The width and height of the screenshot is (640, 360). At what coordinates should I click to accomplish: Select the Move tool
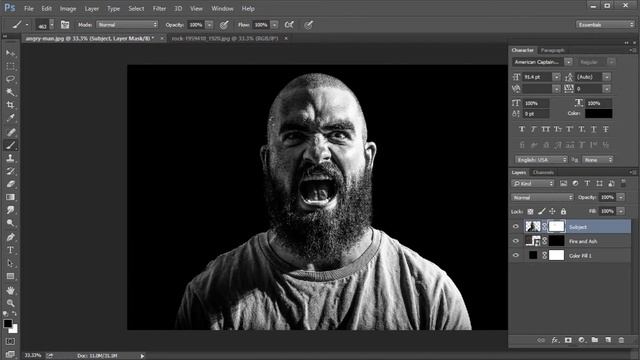click(x=10, y=53)
